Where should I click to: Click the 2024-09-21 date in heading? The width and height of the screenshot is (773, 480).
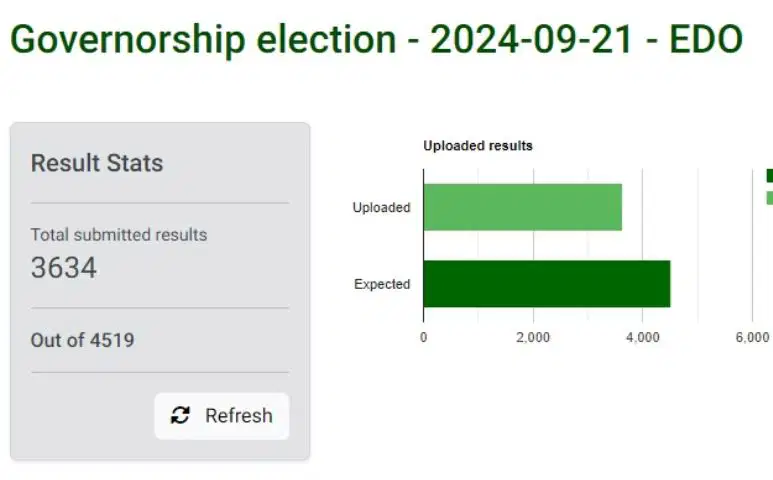[x=531, y=39]
